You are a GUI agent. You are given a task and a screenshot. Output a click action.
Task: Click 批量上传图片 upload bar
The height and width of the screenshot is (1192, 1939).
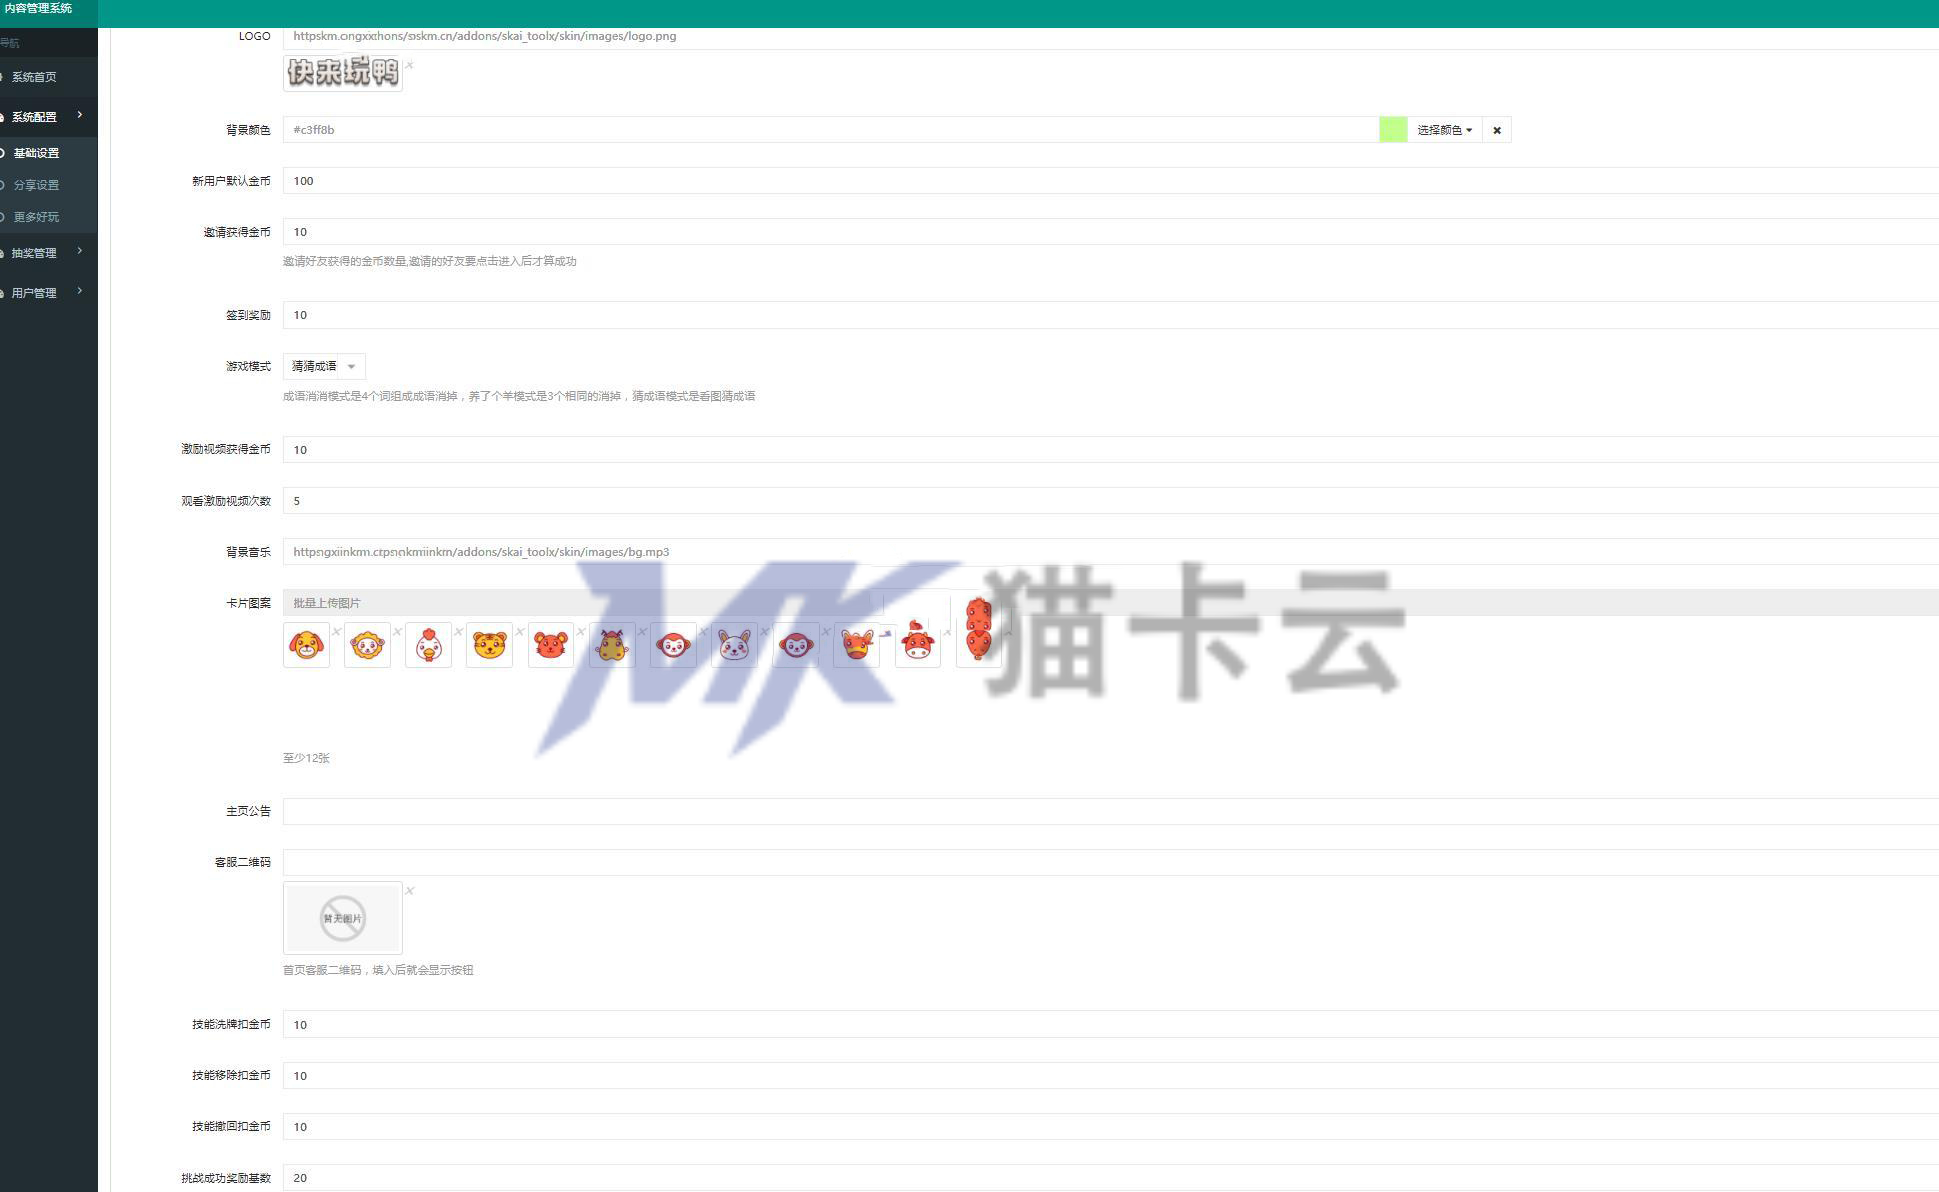pos(1110,603)
